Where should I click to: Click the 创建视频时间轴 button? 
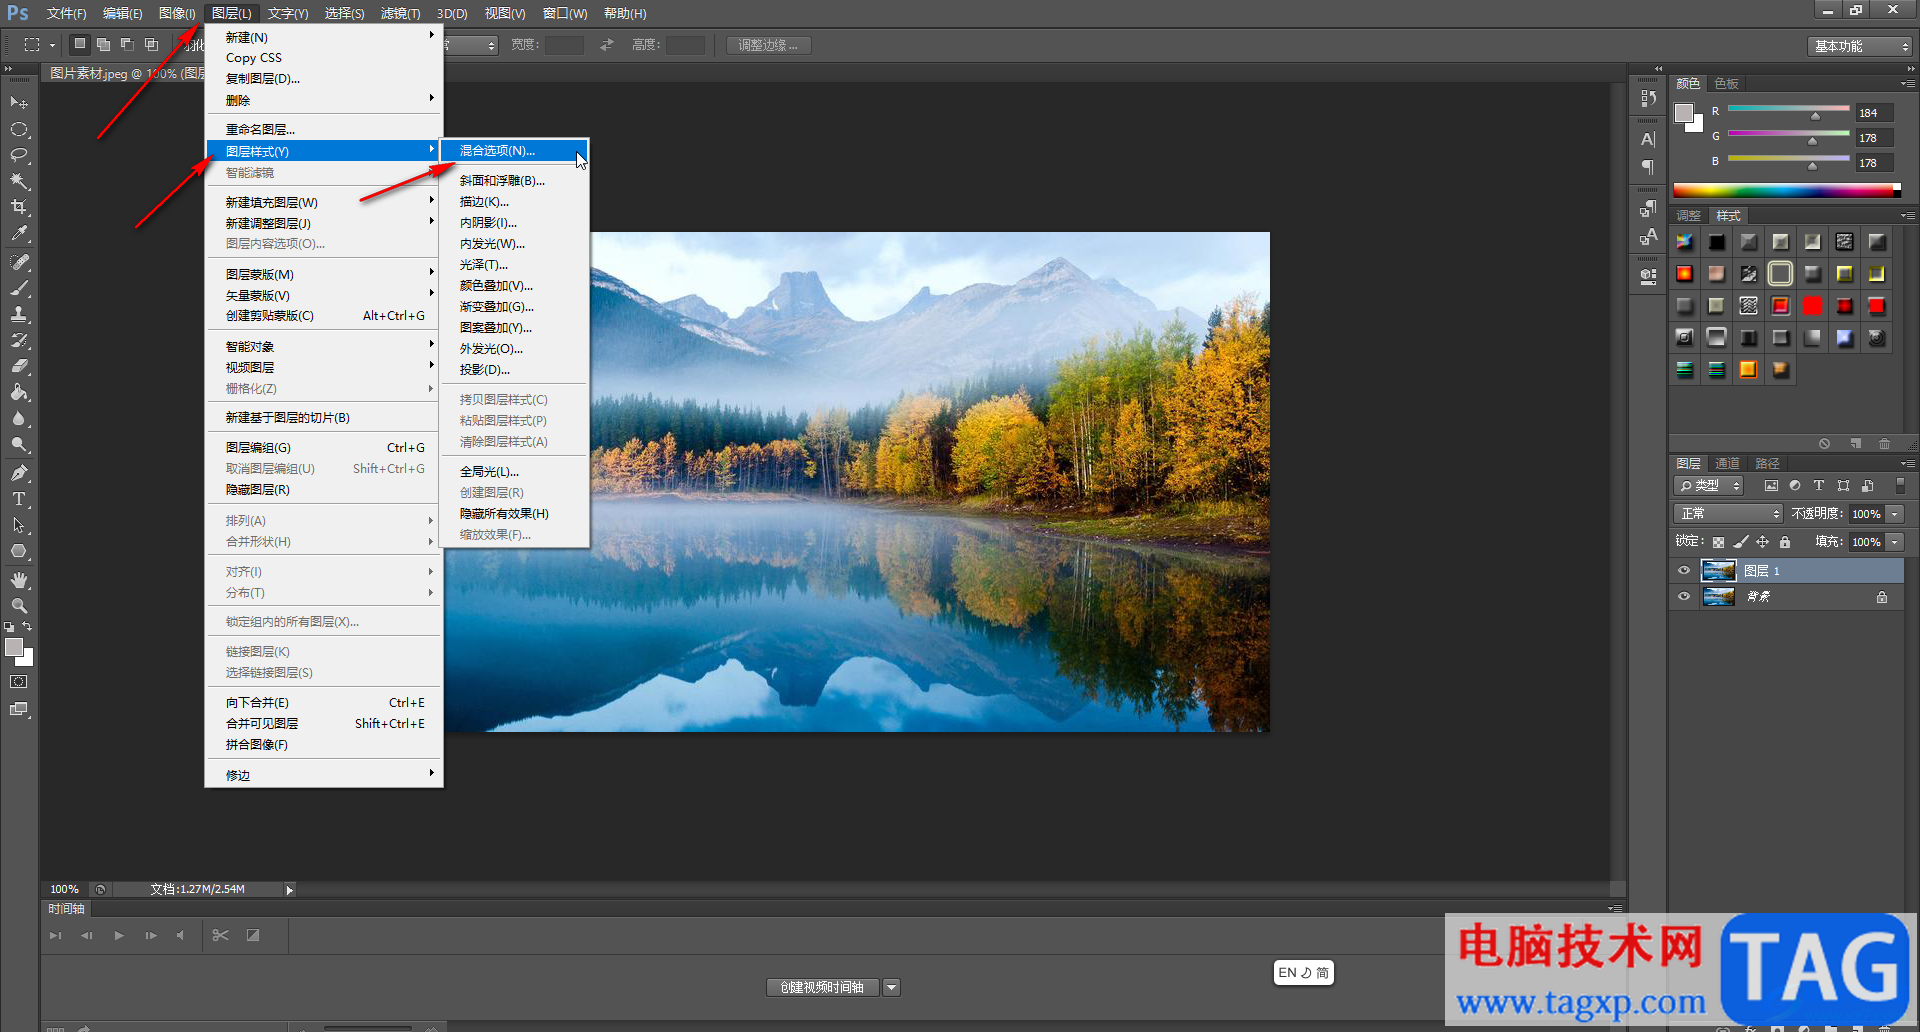point(822,987)
